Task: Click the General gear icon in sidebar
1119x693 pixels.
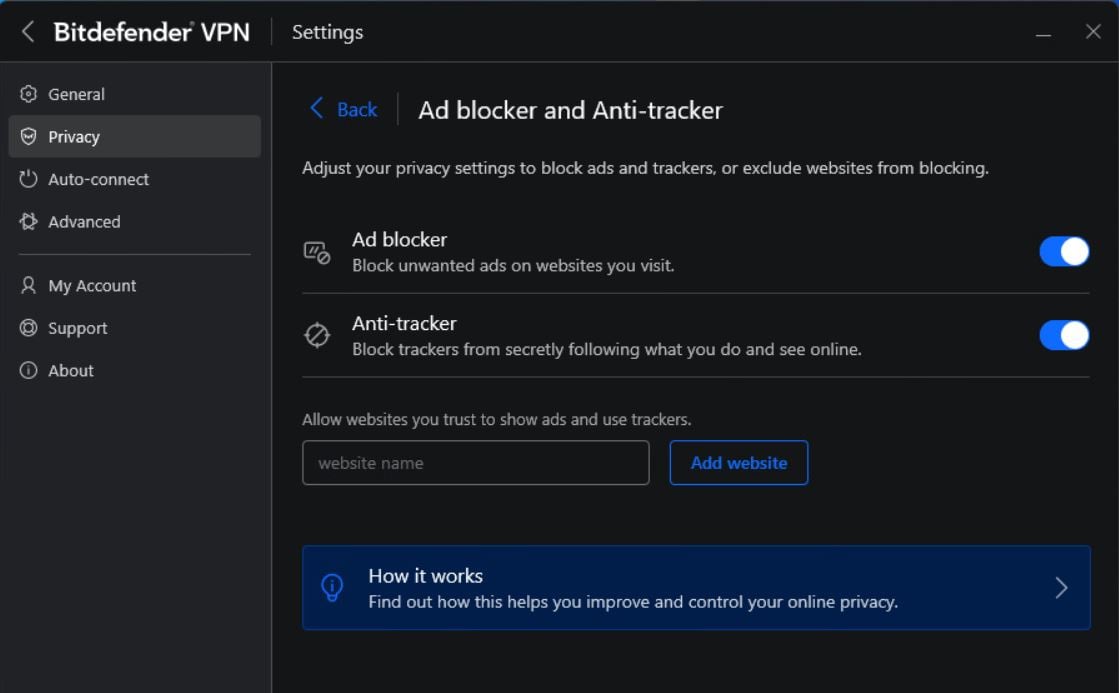Action: [28, 94]
